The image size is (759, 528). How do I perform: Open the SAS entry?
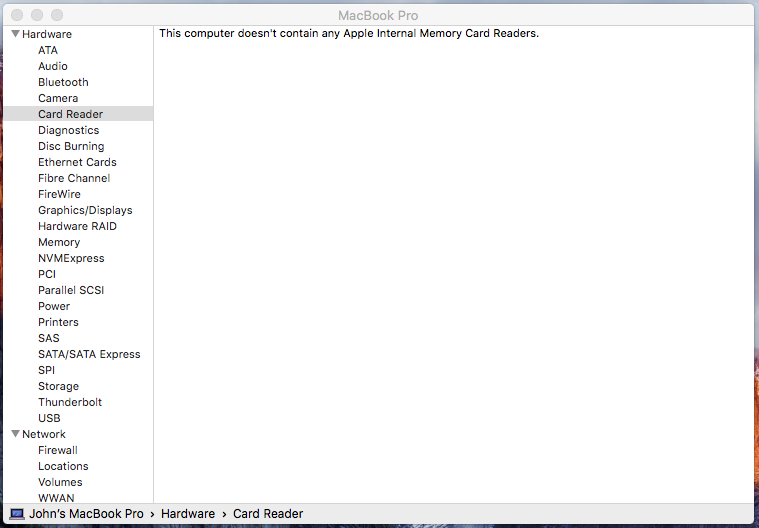tap(49, 338)
